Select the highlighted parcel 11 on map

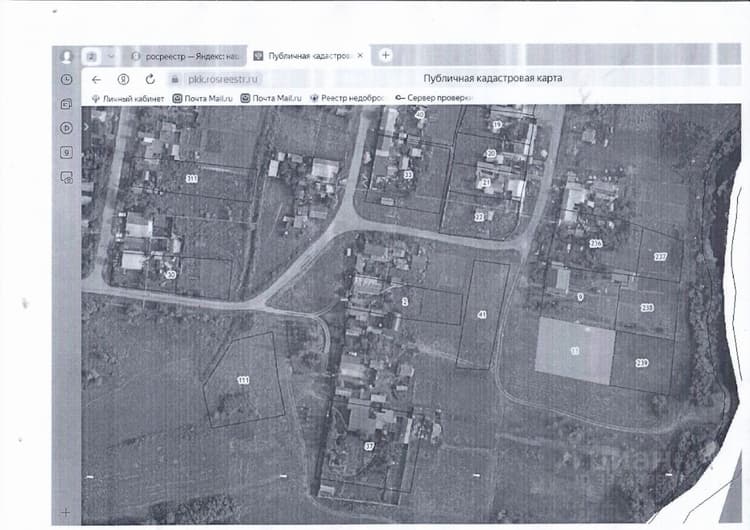click(x=575, y=351)
